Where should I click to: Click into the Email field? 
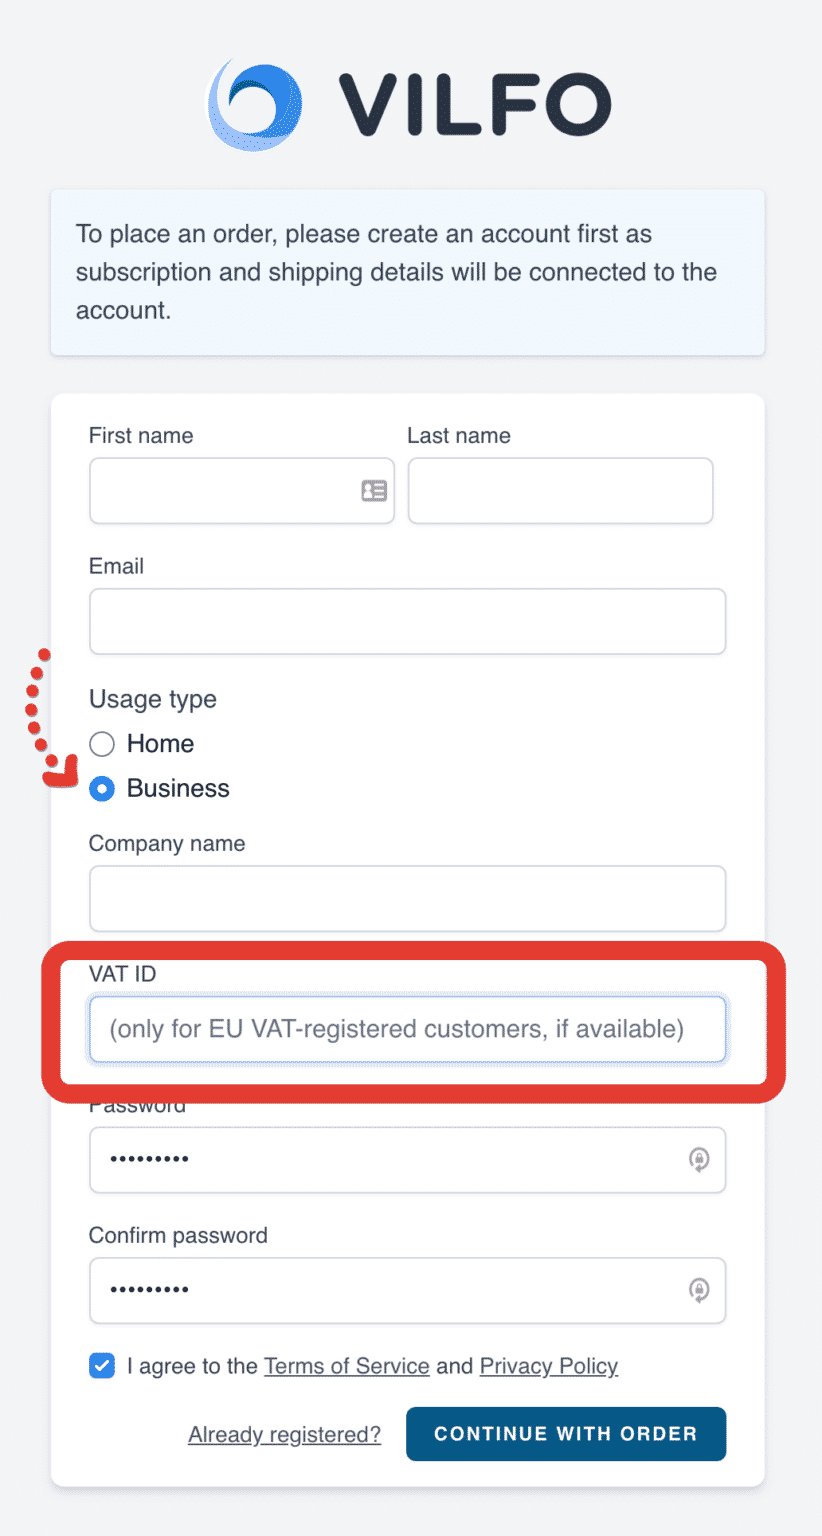407,621
